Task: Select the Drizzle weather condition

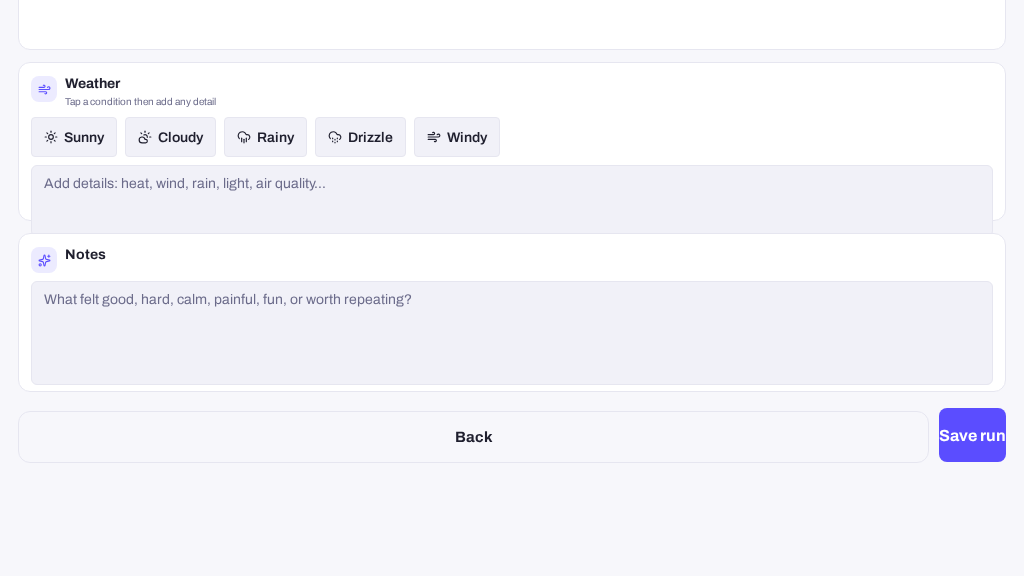Action: click(360, 137)
